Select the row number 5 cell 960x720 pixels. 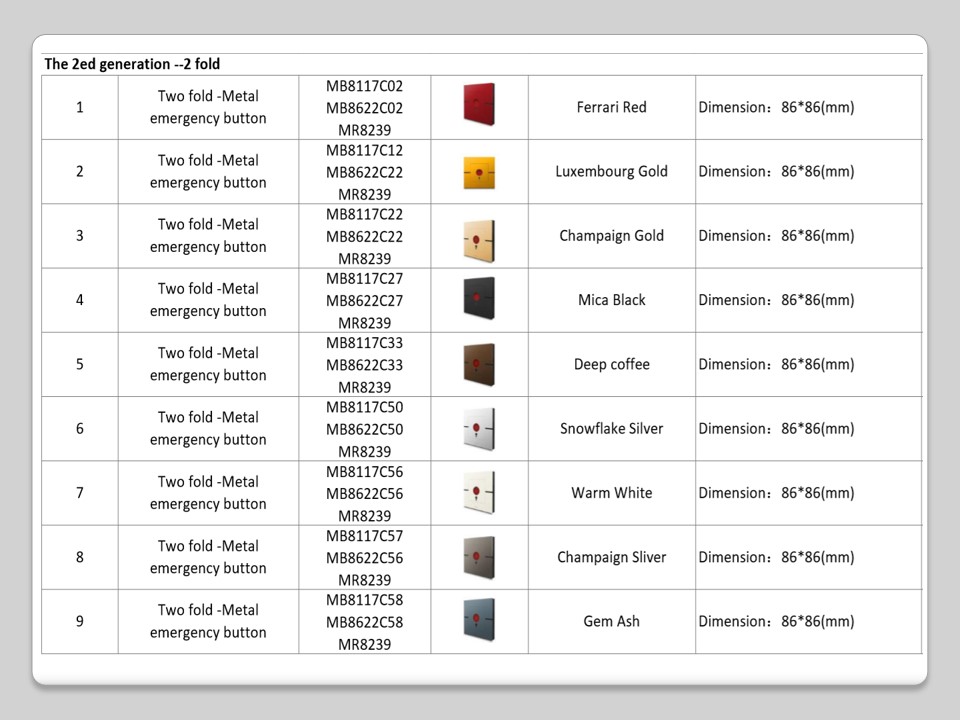click(x=80, y=364)
